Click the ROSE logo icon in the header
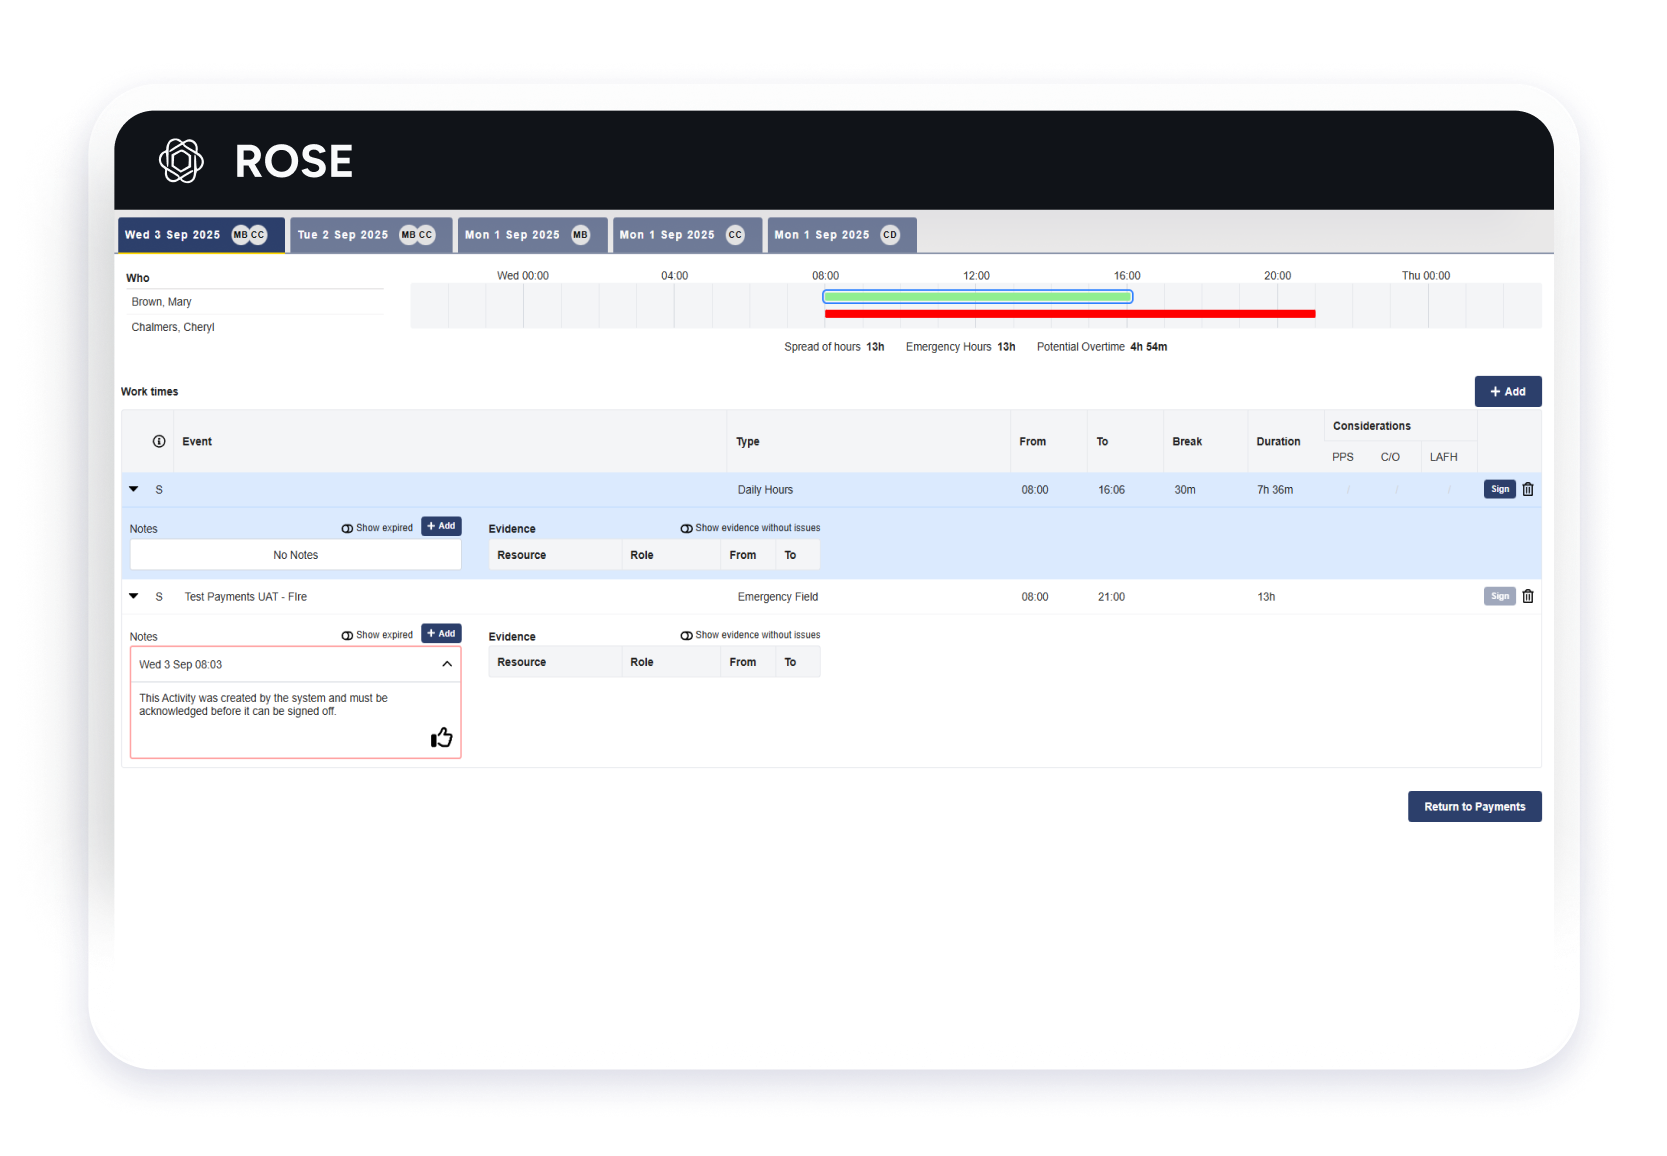Viewport: 1667px width, 1156px height. (181, 161)
